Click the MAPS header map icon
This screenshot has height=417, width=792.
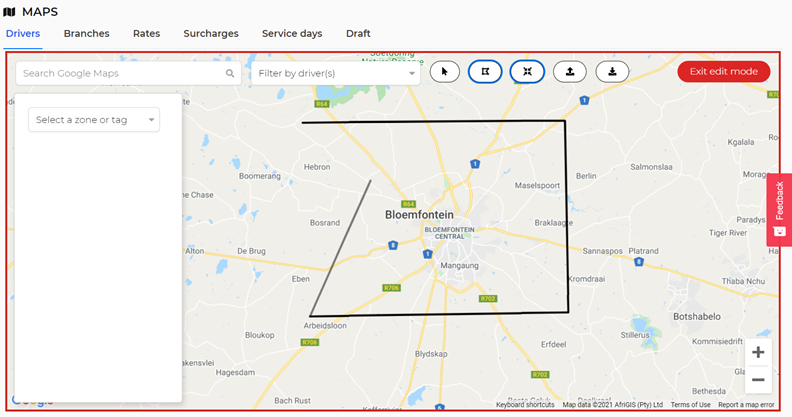point(9,12)
